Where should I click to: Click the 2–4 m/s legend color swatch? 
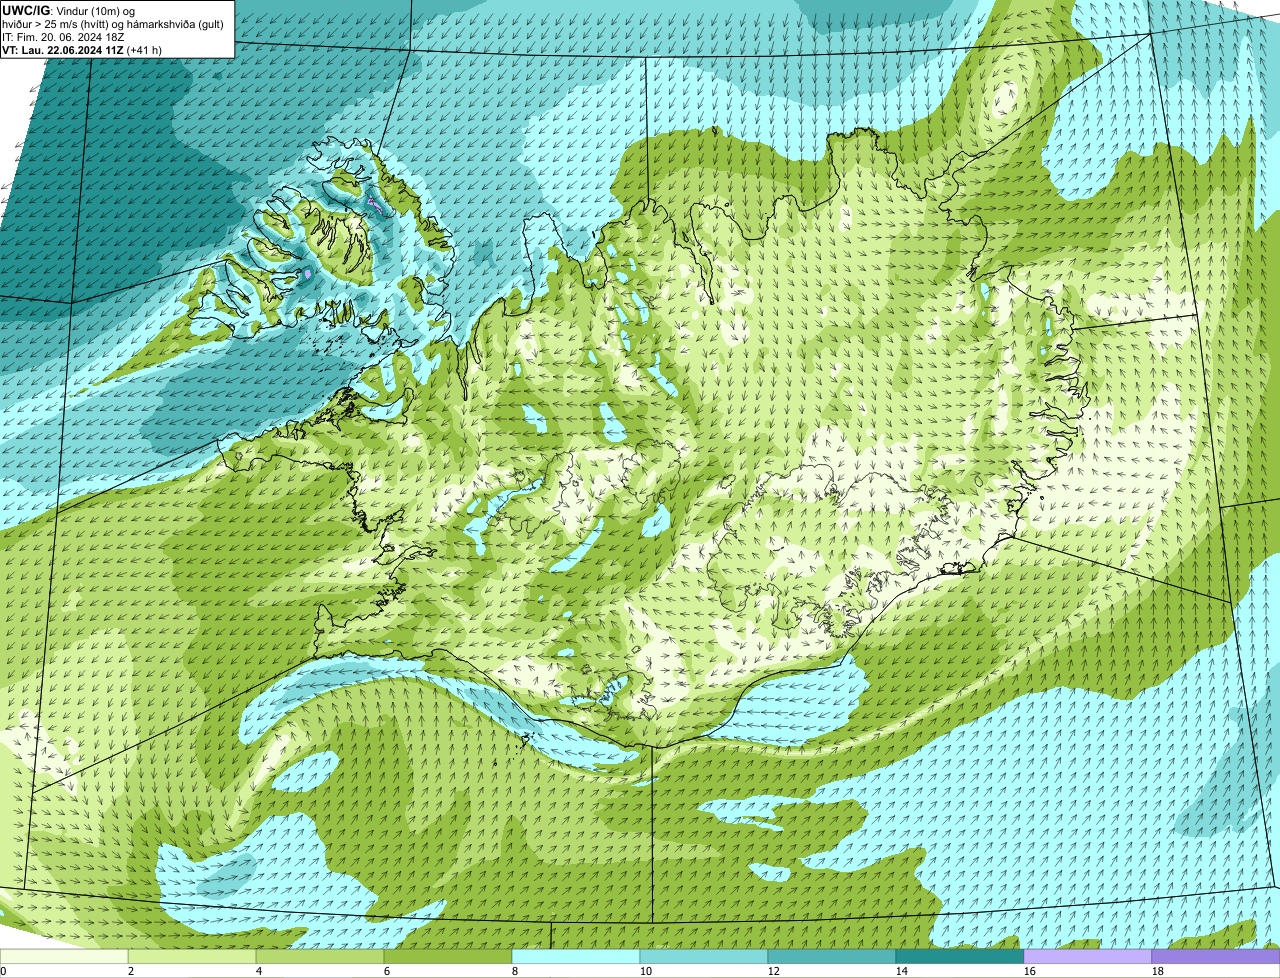[x=192, y=956]
